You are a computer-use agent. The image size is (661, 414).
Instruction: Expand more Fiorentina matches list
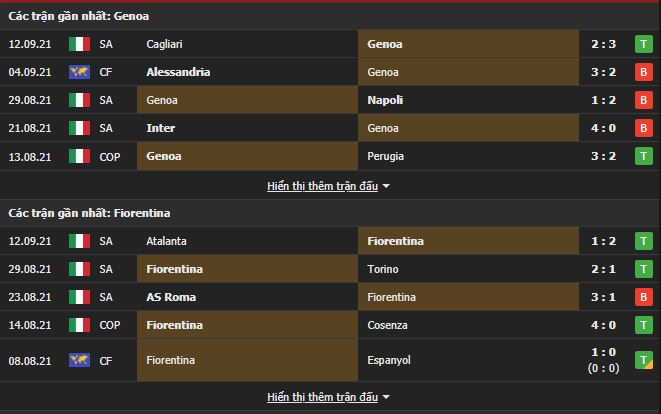tap(329, 397)
